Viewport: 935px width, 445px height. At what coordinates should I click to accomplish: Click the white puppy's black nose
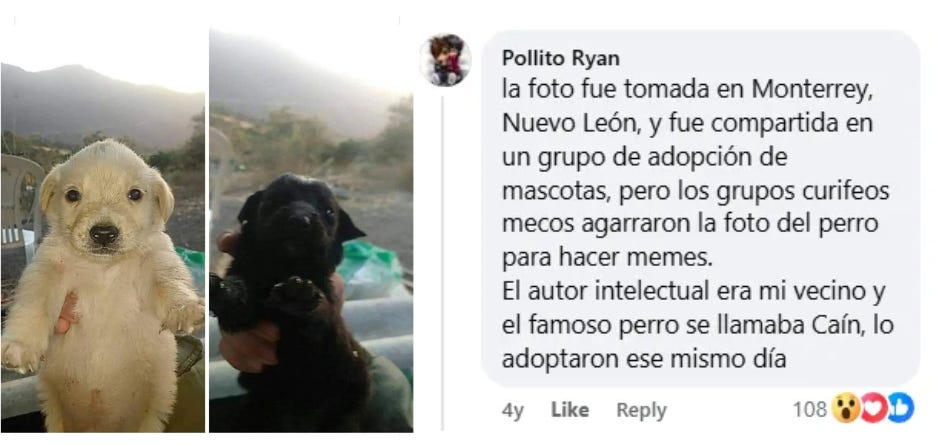click(x=104, y=234)
